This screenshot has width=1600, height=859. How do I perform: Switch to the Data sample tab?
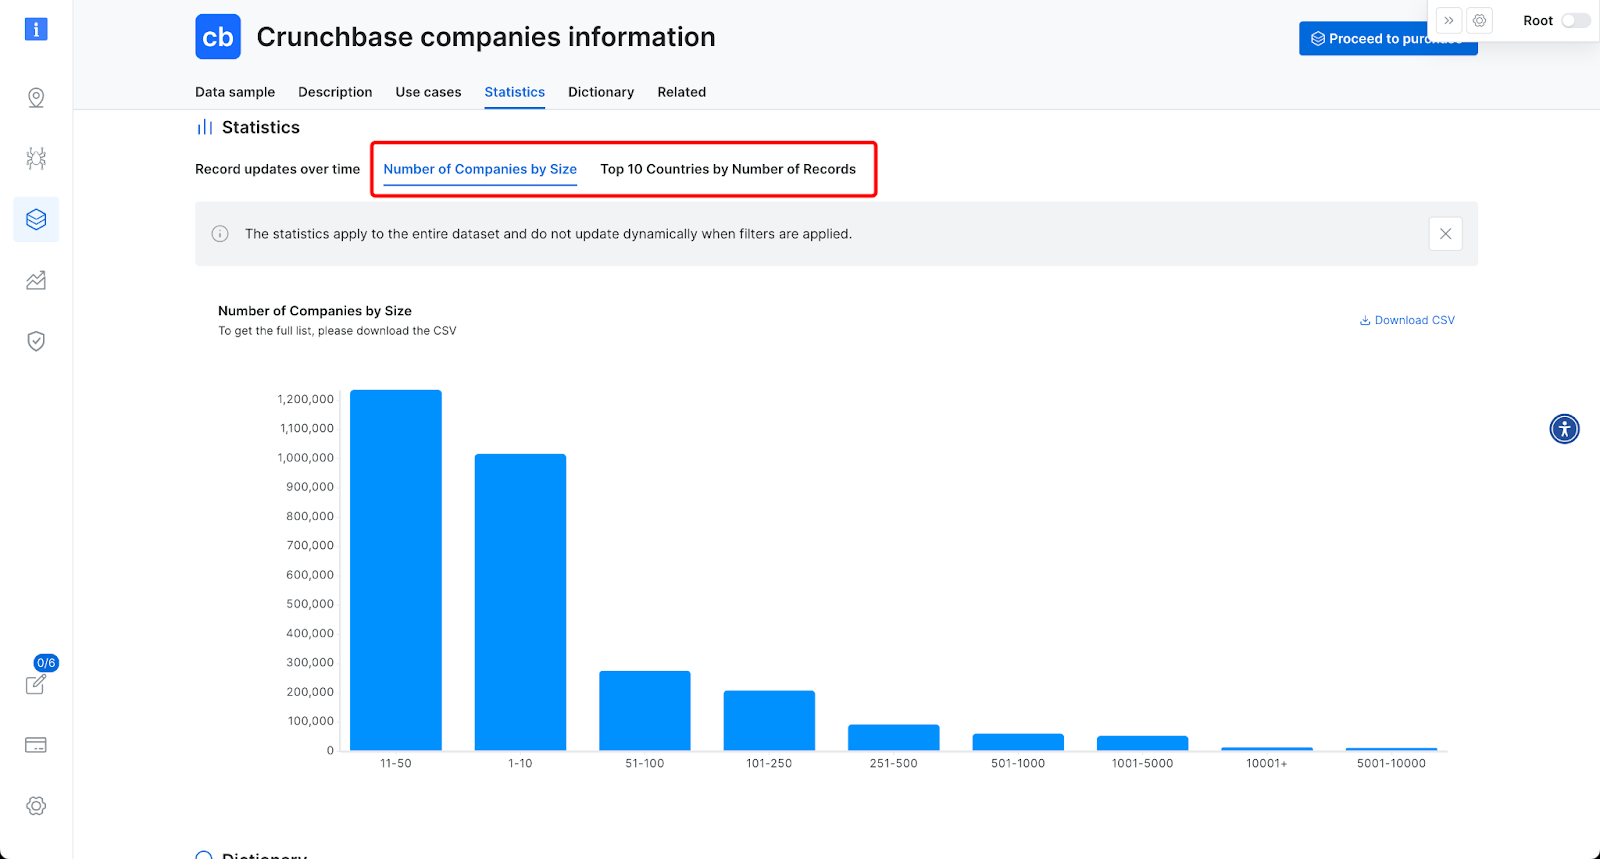(235, 92)
